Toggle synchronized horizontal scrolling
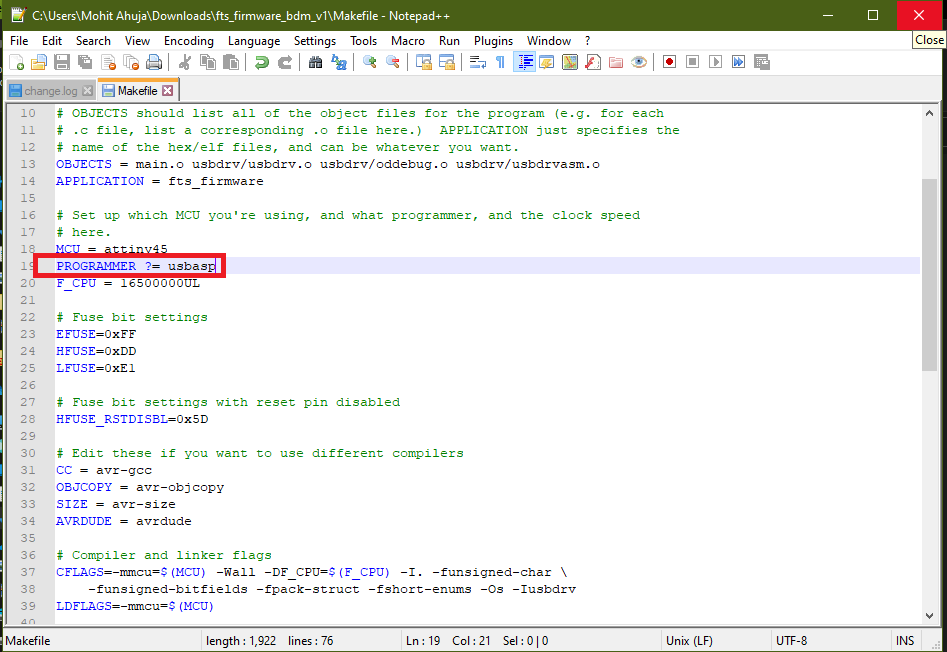This screenshot has width=947, height=652. pyautogui.click(x=447, y=62)
